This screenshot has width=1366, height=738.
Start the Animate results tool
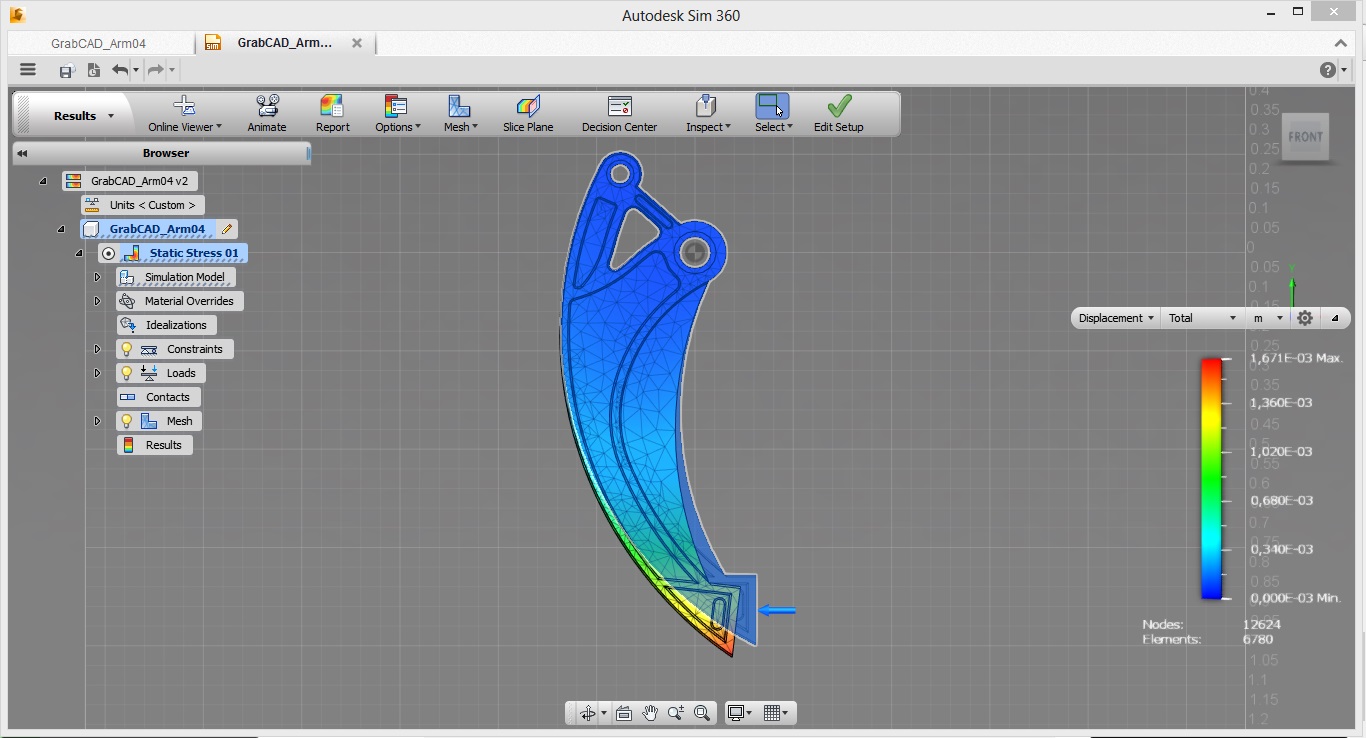click(267, 114)
